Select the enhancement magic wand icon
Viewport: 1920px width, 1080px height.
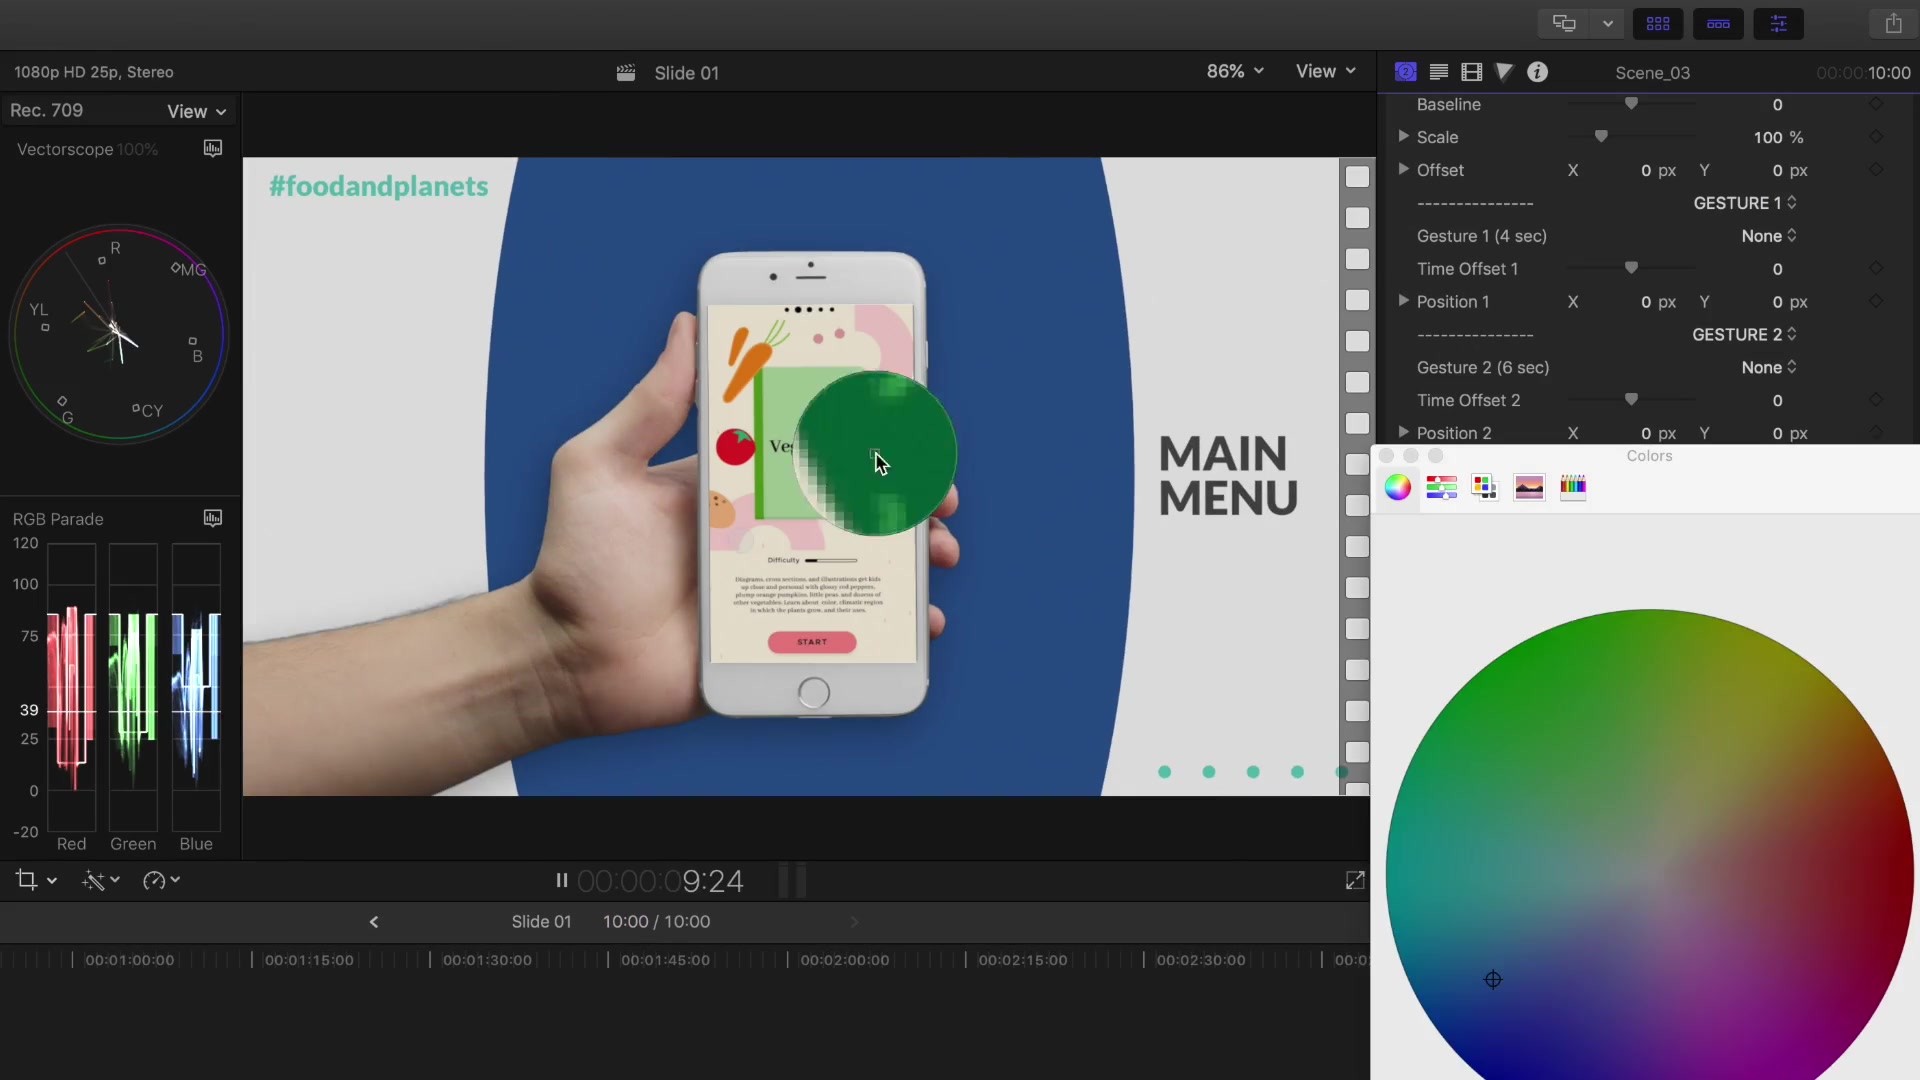pyautogui.click(x=93, y=880)
